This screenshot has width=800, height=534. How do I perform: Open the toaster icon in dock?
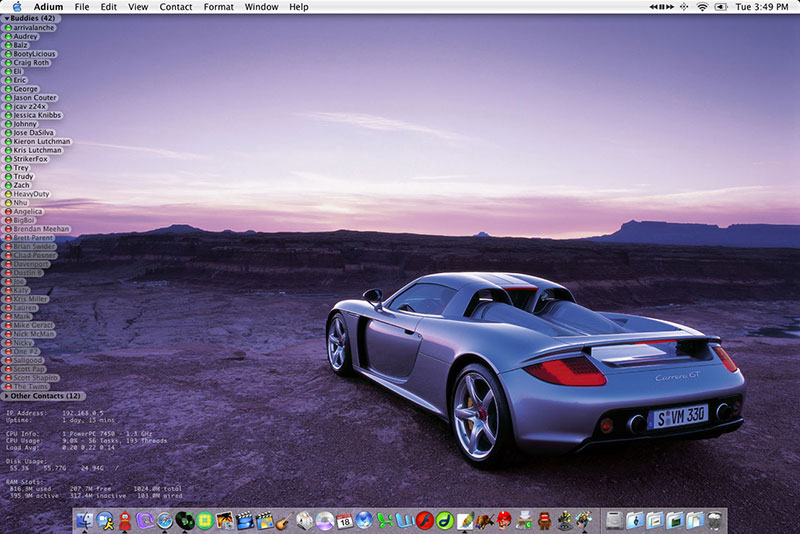tap(305, 521)
